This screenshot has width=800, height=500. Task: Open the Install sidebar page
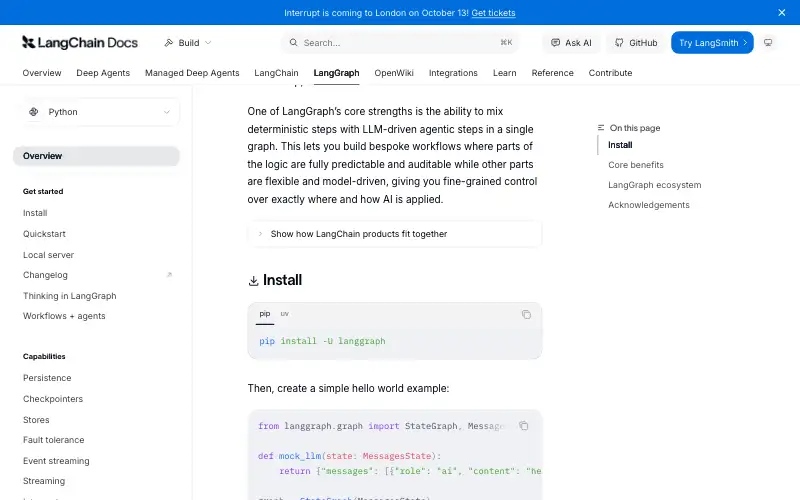tap(35, 213)
